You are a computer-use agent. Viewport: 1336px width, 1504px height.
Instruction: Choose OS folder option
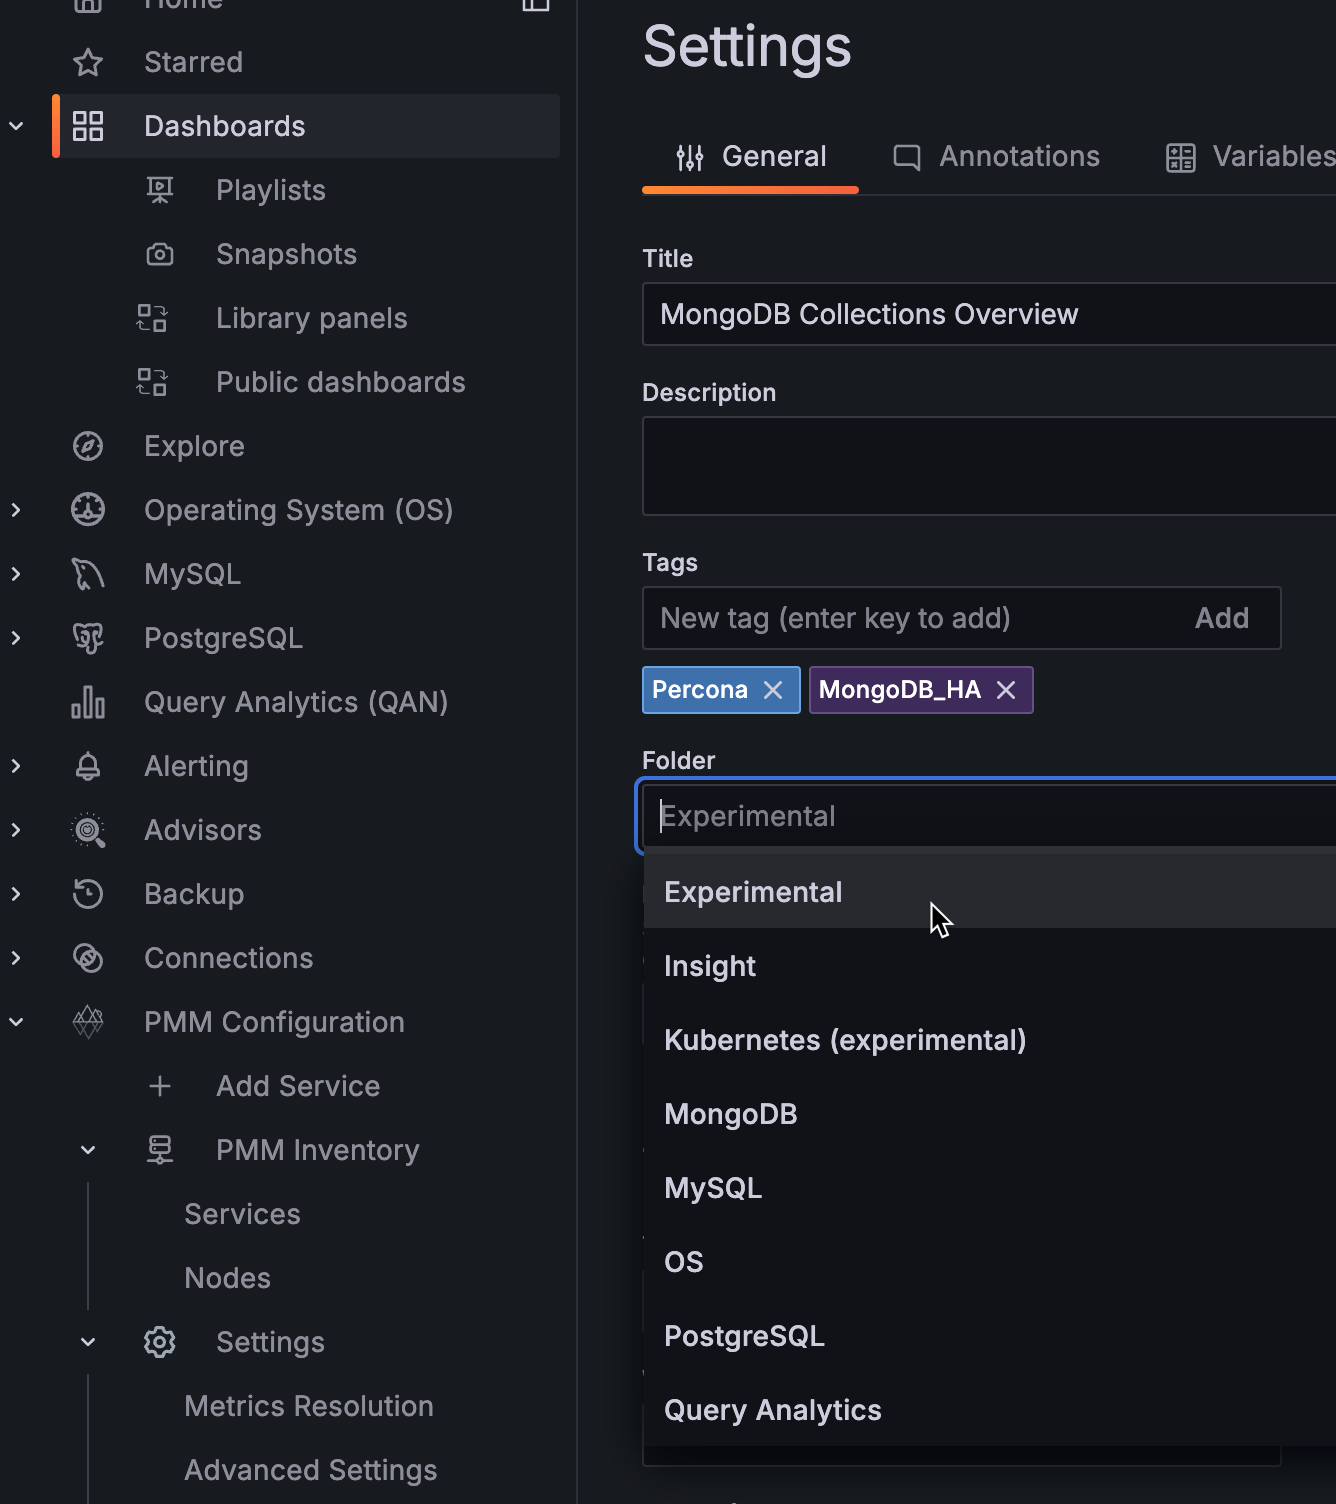tap(990, 1262)
